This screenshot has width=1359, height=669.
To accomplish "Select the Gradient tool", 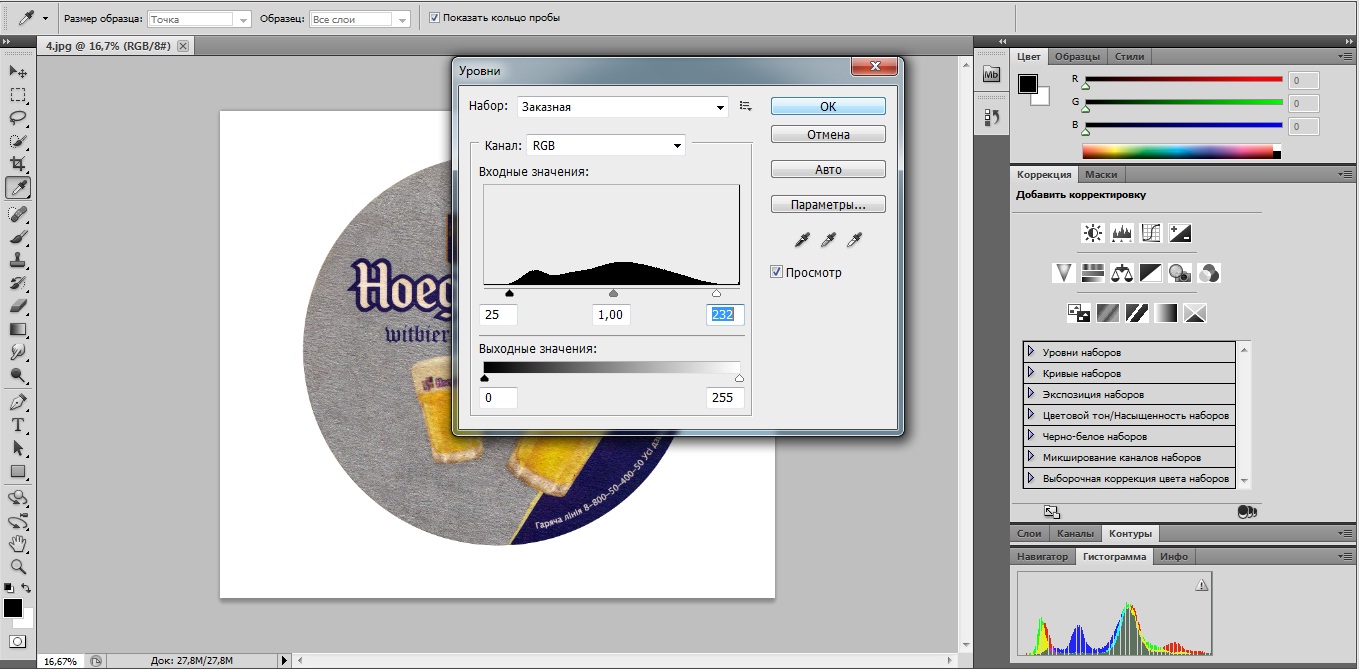I will click(x=18, y=329).
